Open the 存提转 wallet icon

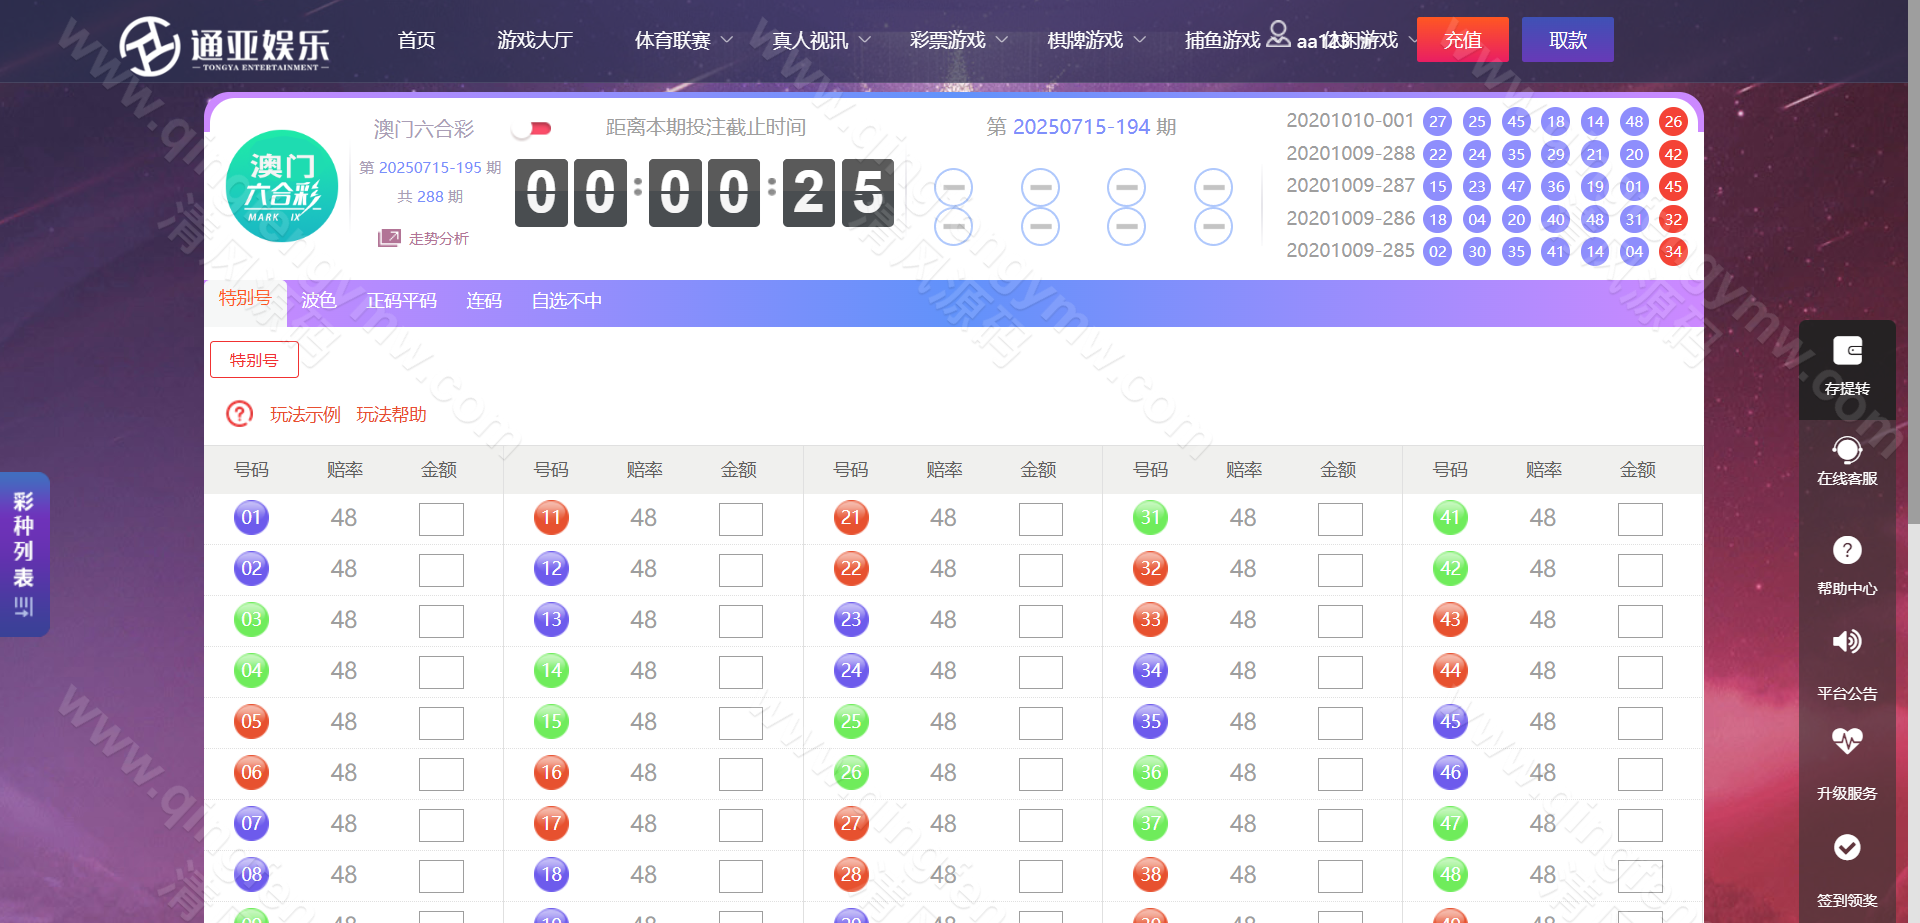tap(1847, 351)
